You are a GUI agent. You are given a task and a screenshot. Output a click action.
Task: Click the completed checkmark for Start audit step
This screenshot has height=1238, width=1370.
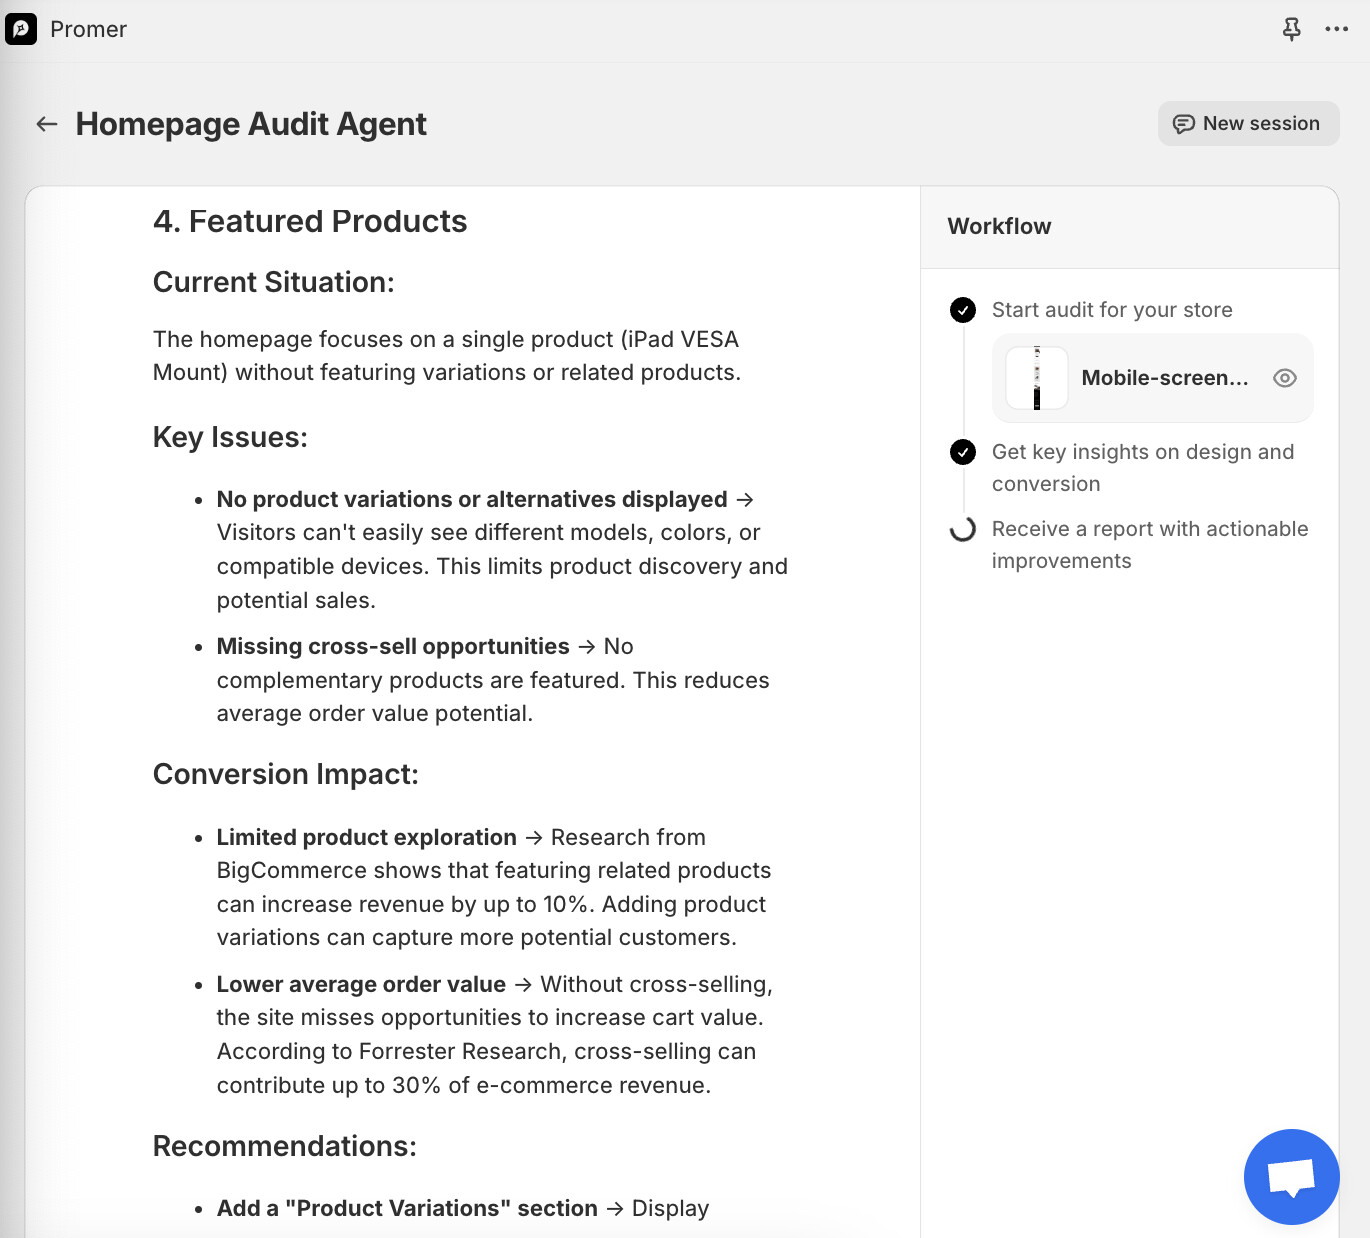click(963, 310)
